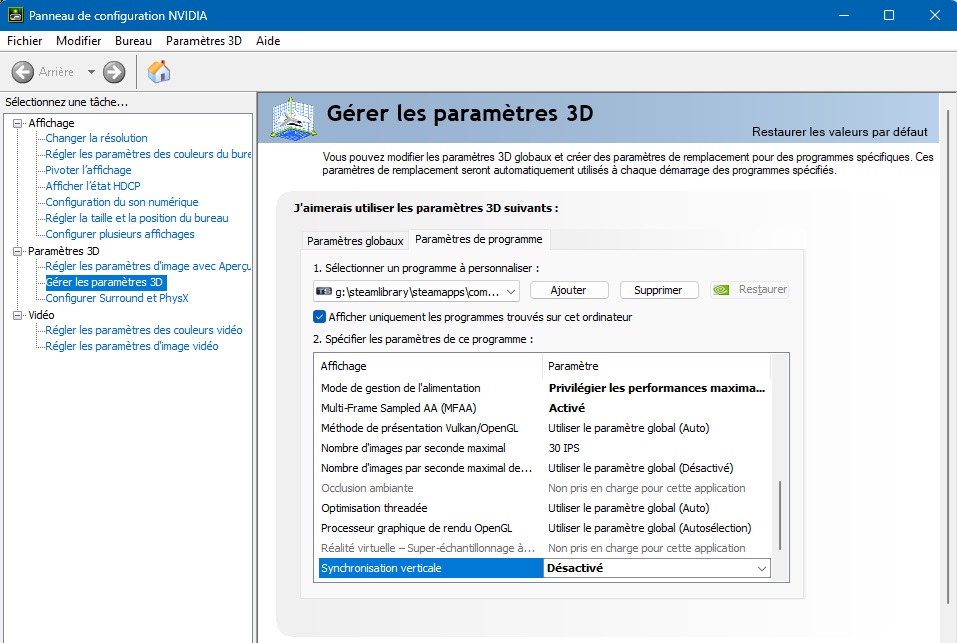
Task: Click the Affichage column header
Action: coord(430,366)
